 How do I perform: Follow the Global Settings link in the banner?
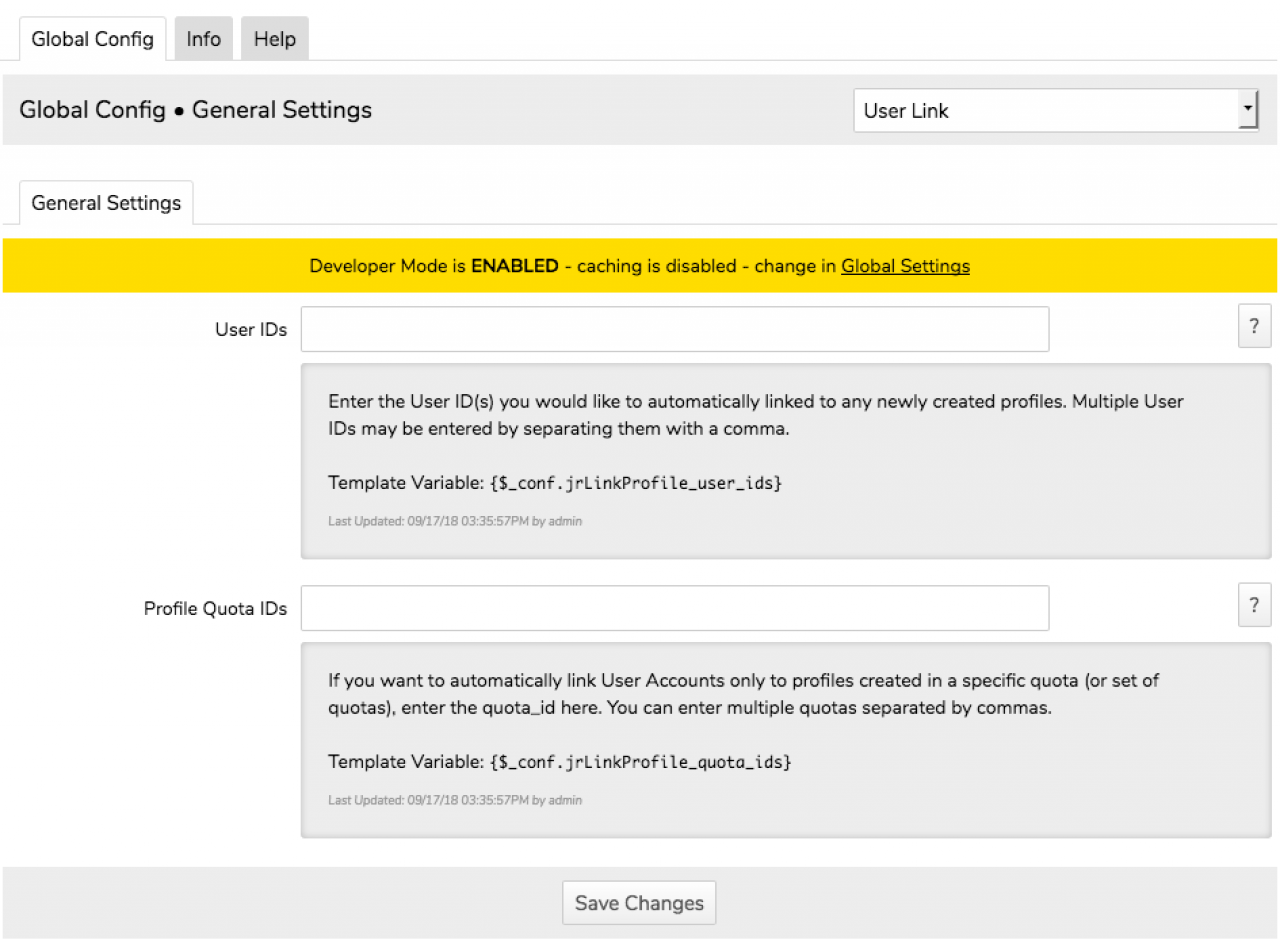(905, 266)
